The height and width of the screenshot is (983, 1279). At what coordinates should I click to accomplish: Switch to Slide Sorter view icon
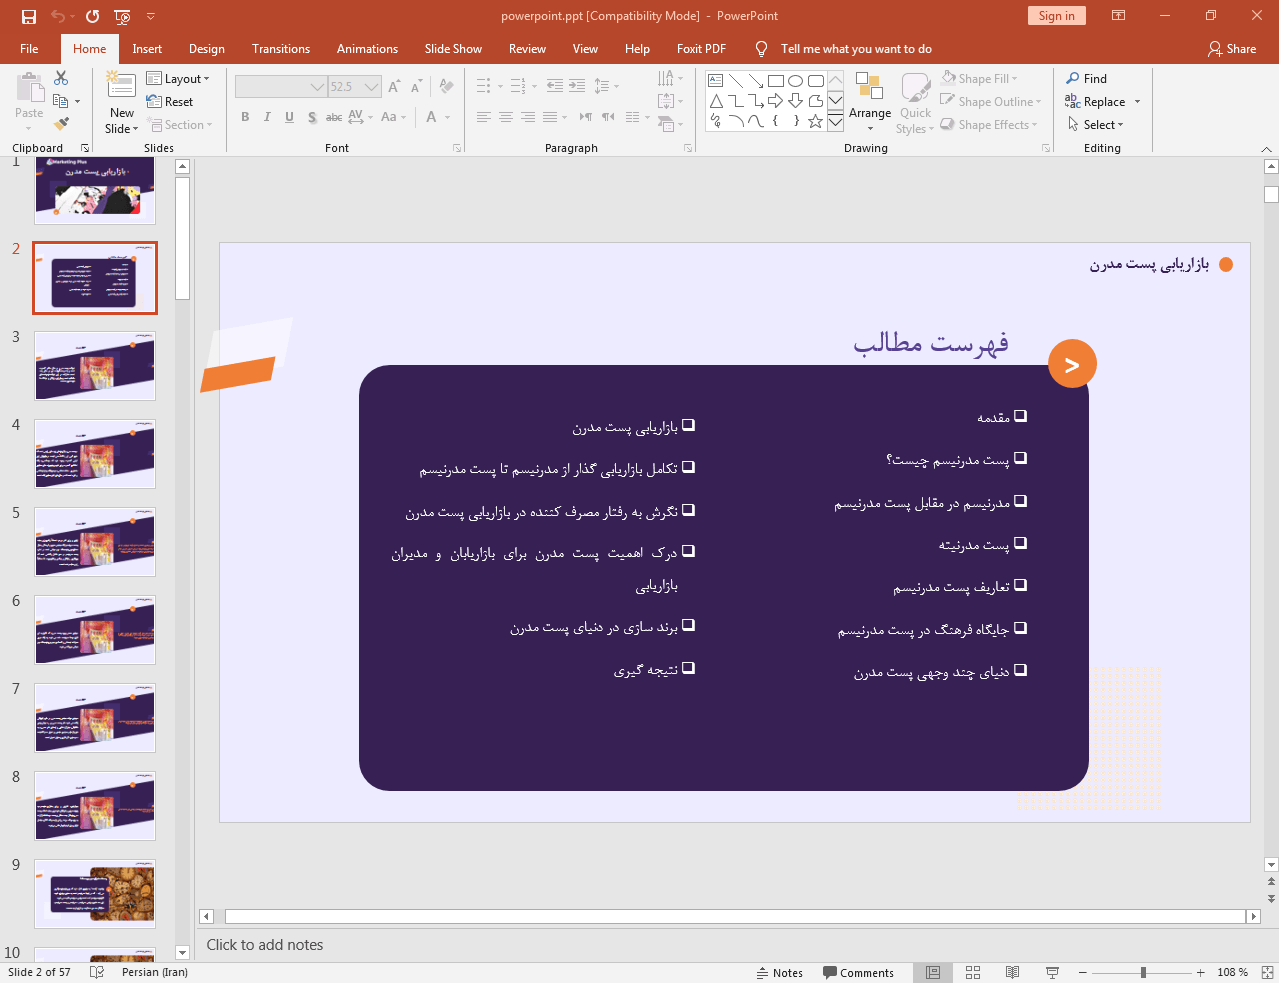pyautogui.click(x=973, y=972)
